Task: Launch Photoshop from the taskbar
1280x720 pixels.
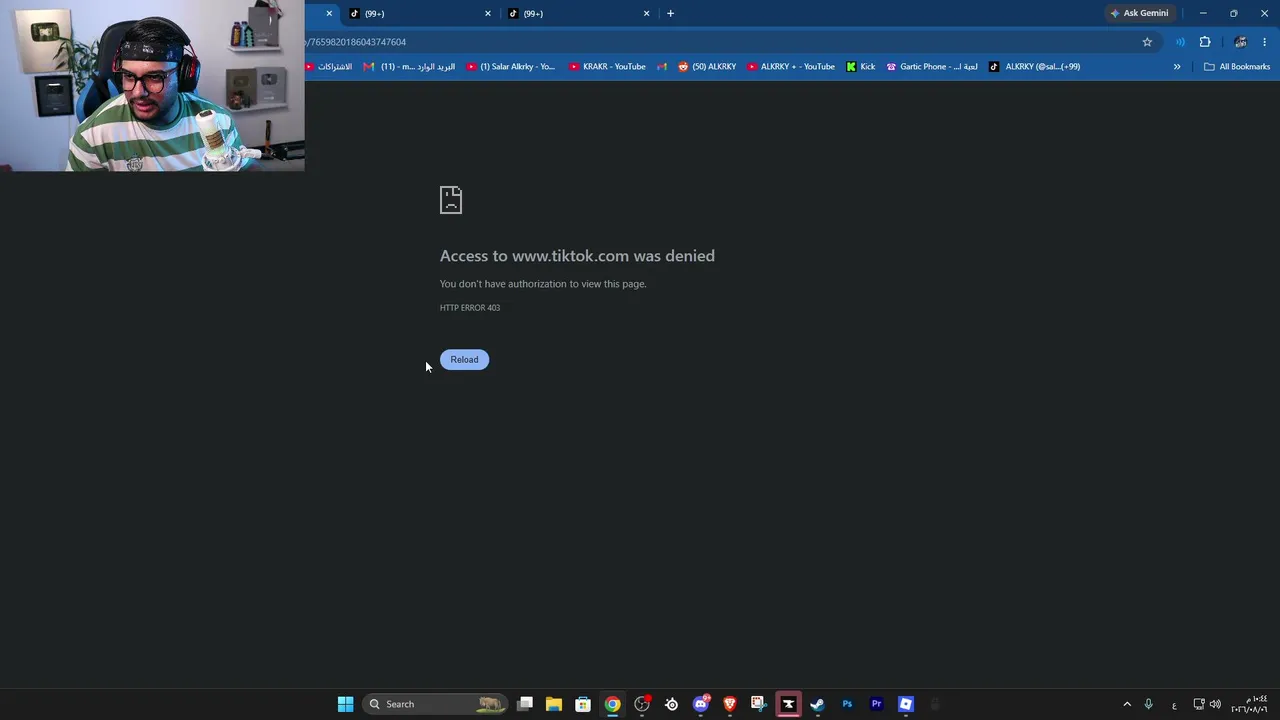Action: pos(847,704)
